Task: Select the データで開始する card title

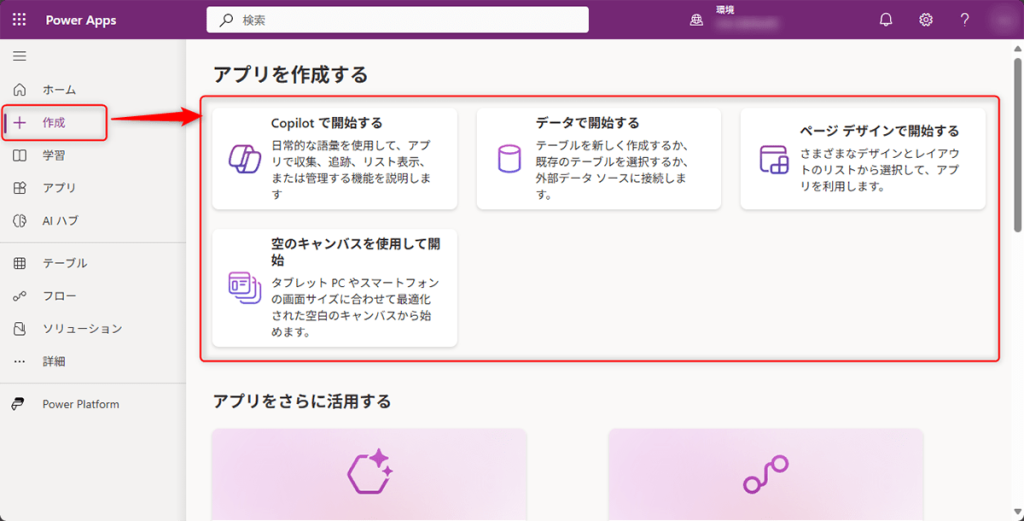Action: pos(587,123)
